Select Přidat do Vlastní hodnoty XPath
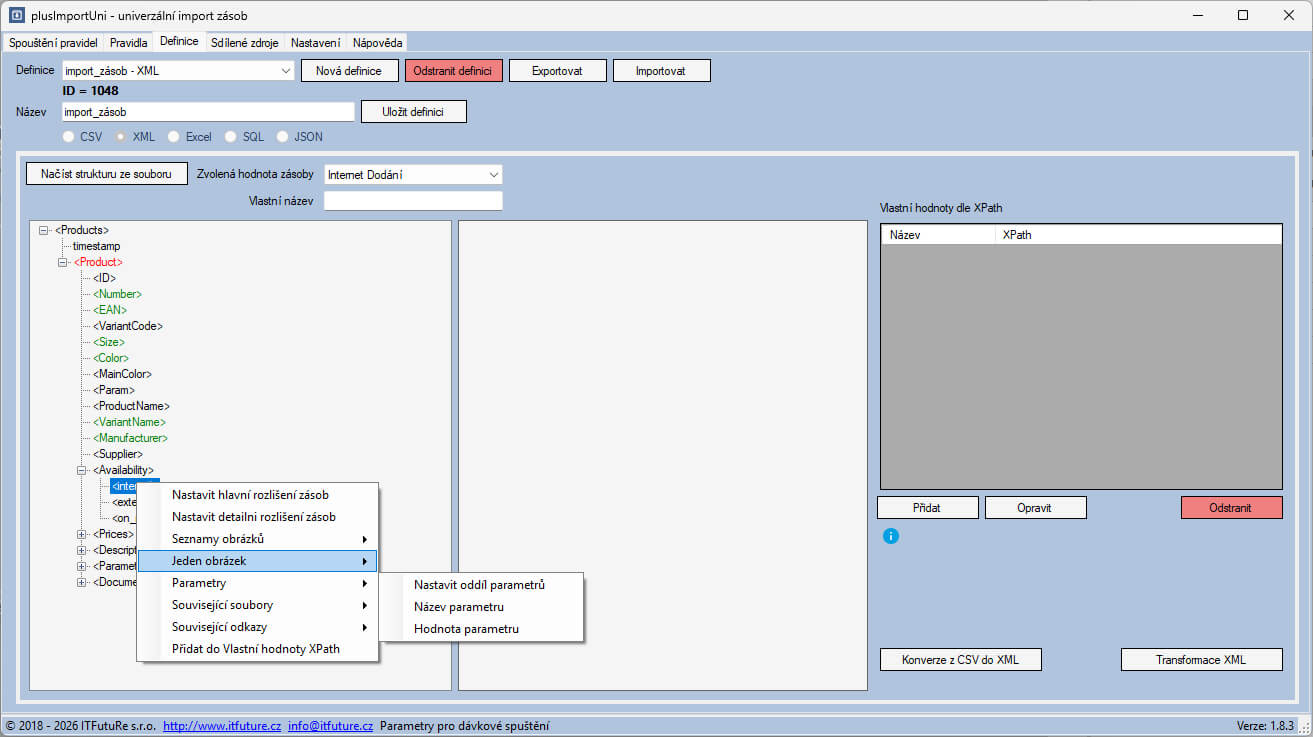 [255, 649]
